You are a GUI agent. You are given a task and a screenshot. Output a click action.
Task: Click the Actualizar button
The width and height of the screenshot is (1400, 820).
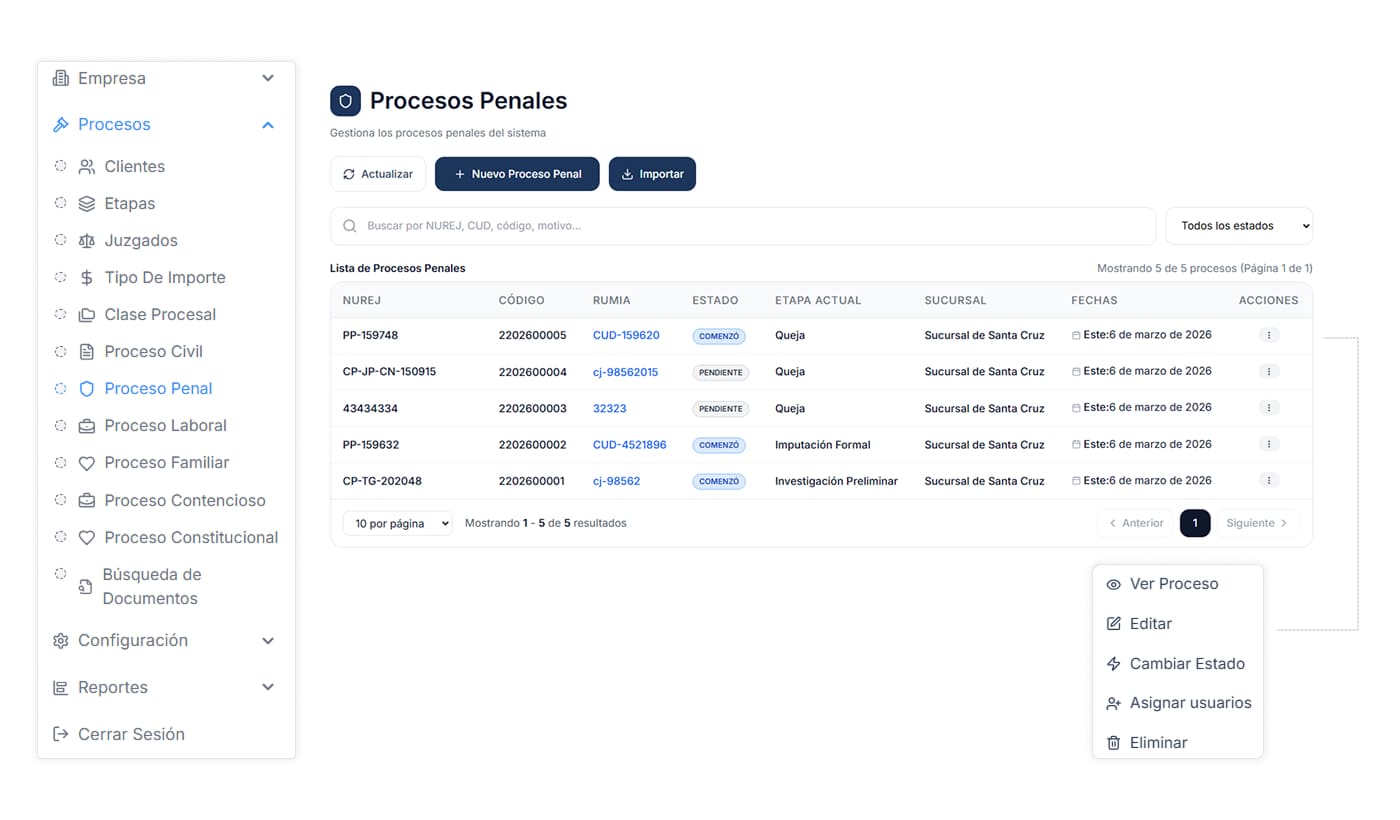click(378, 174)
